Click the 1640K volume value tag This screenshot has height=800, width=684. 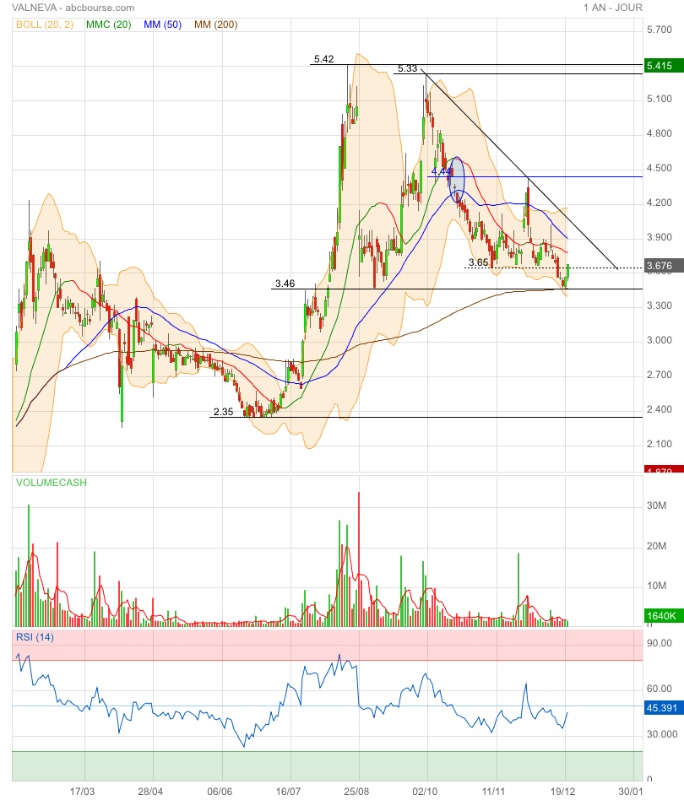coord(663,616)
